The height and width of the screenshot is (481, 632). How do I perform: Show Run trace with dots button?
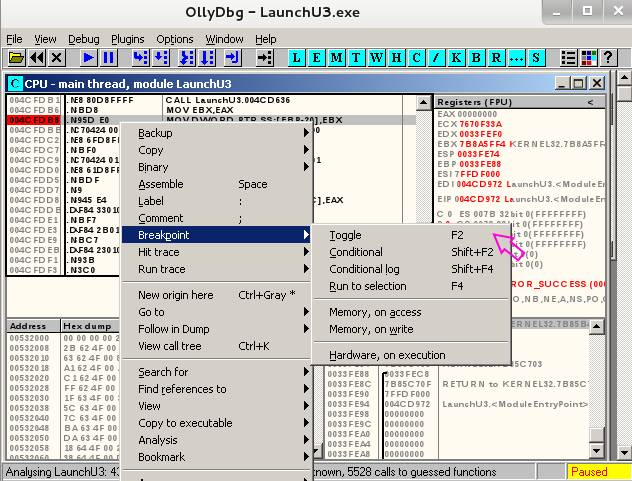pyautogui.click(x=516, y=58)
